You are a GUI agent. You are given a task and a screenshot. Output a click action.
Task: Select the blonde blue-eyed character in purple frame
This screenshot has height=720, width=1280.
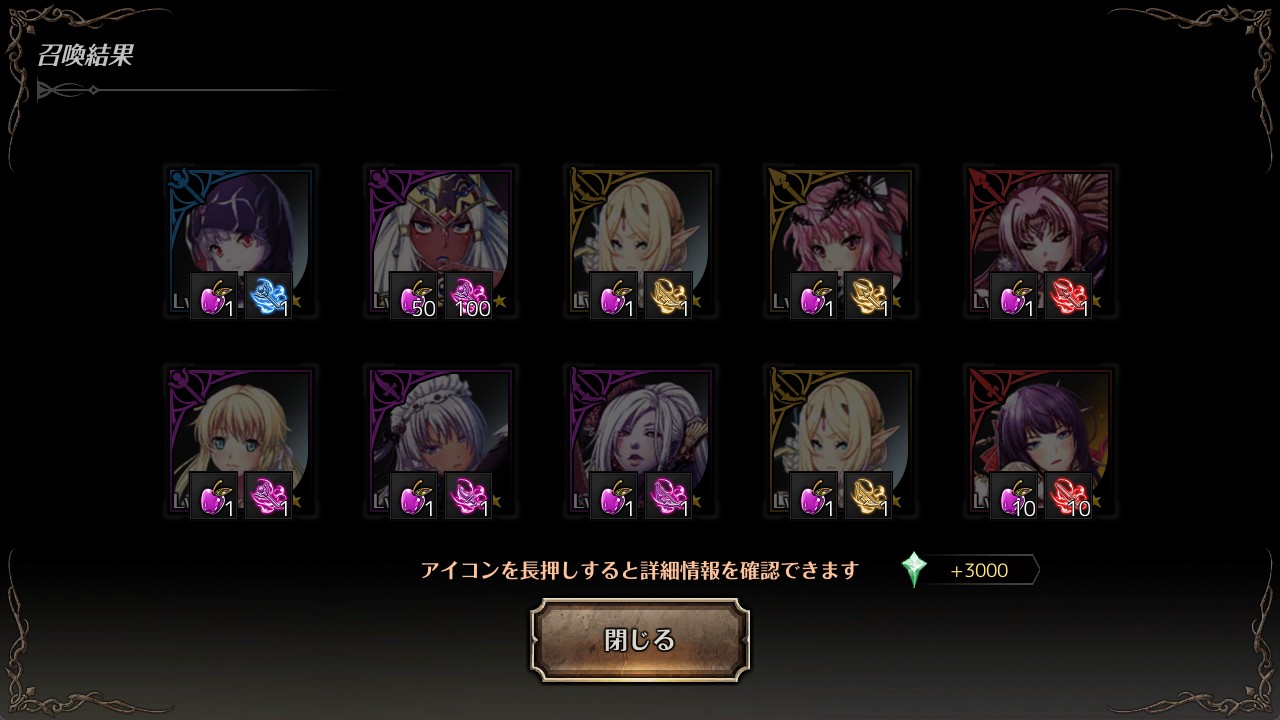[240, 441]
